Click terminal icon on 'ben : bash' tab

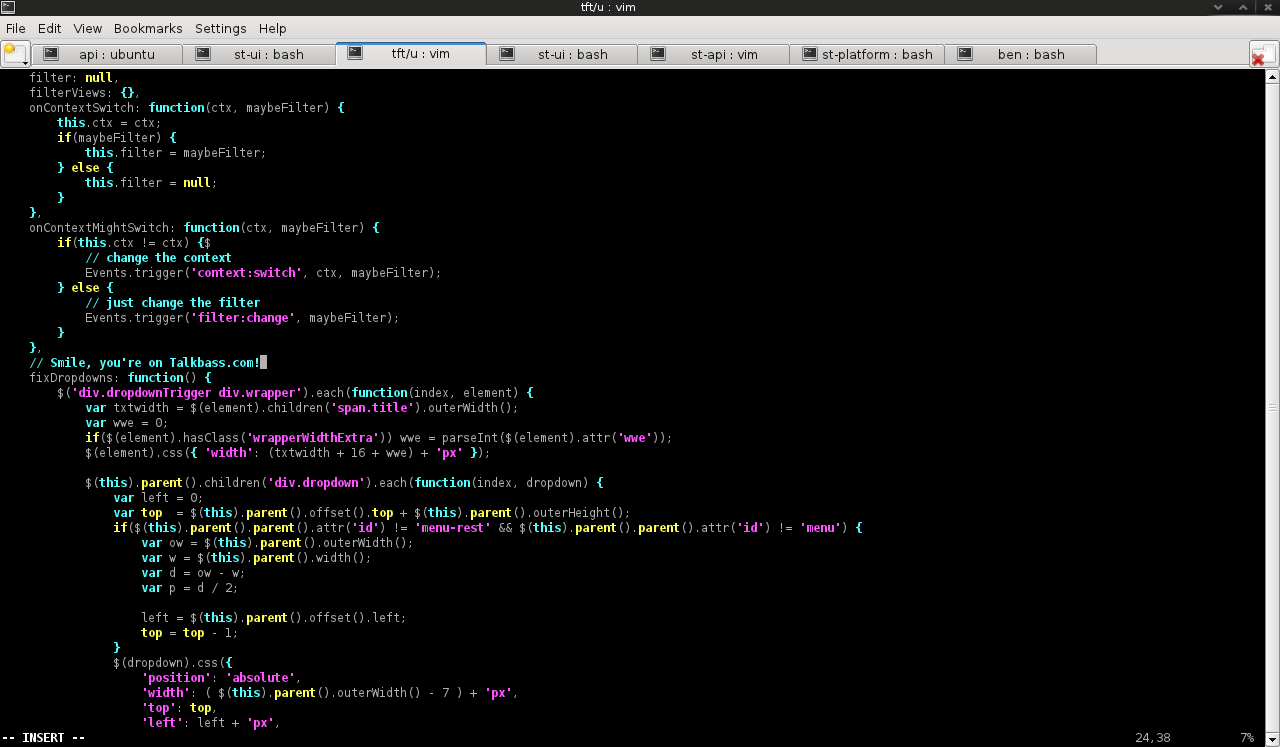pyautogui.click(x=965, y=54)
